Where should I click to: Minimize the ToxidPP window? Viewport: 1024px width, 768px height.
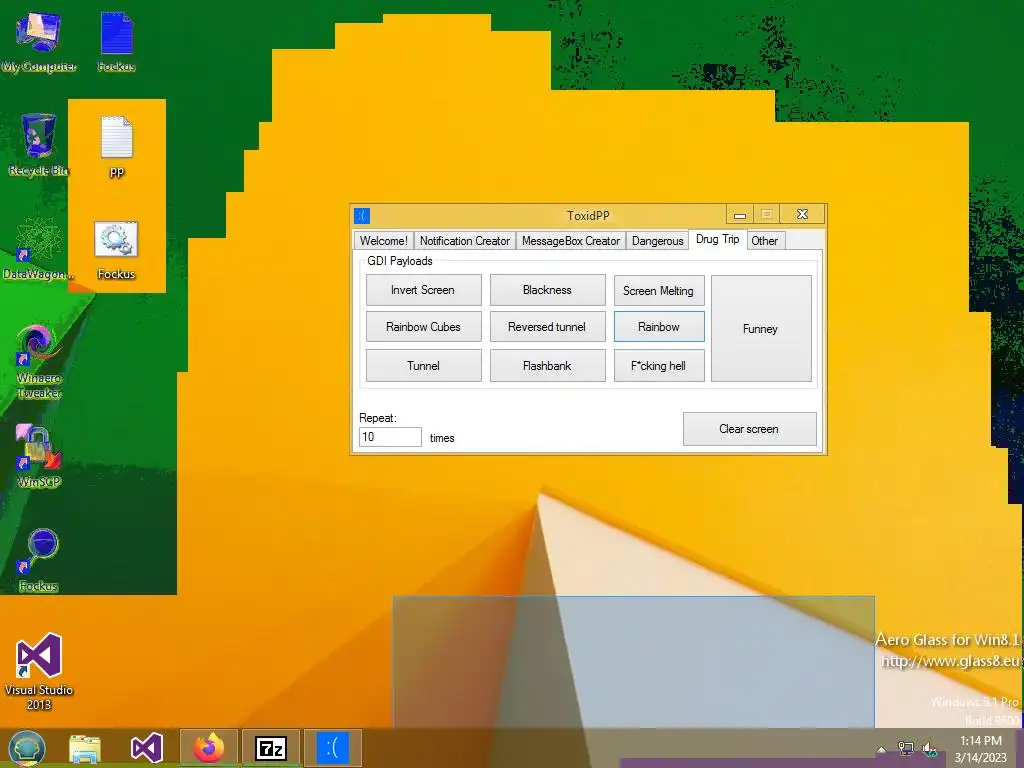tap(740, 215)
